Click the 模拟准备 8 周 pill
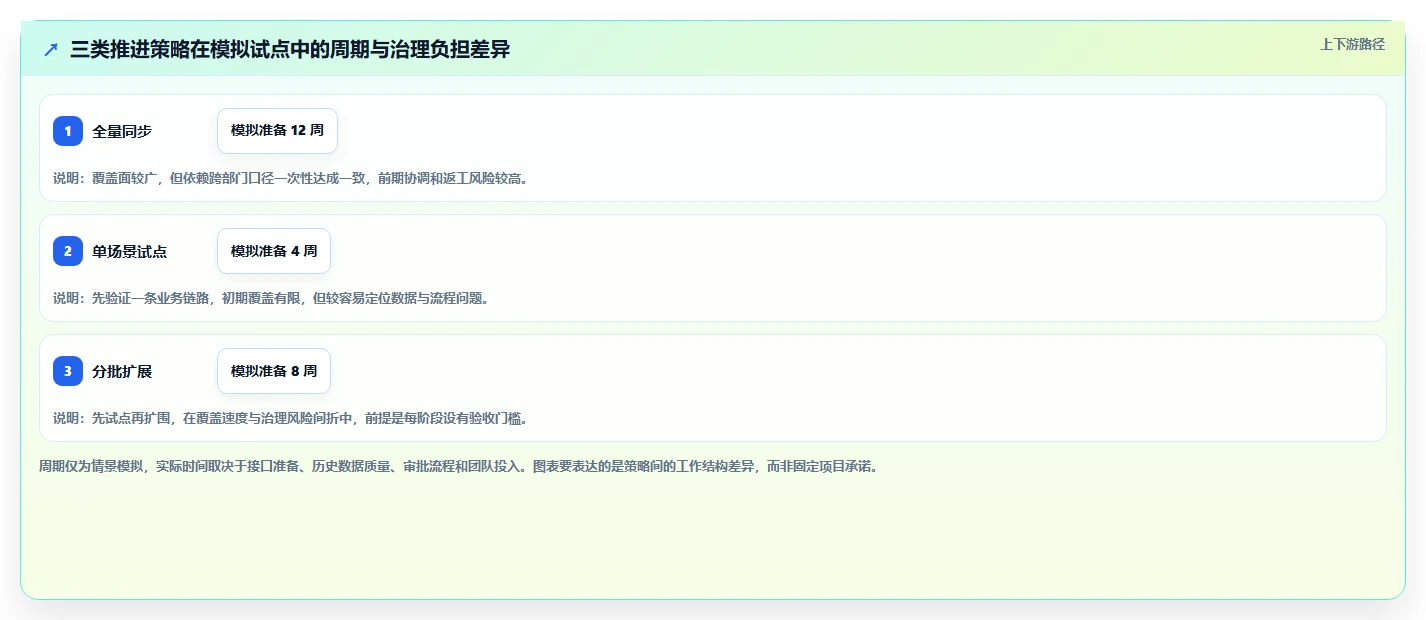The width and height of the screenshot is (1426, 620). coord(274,371)
